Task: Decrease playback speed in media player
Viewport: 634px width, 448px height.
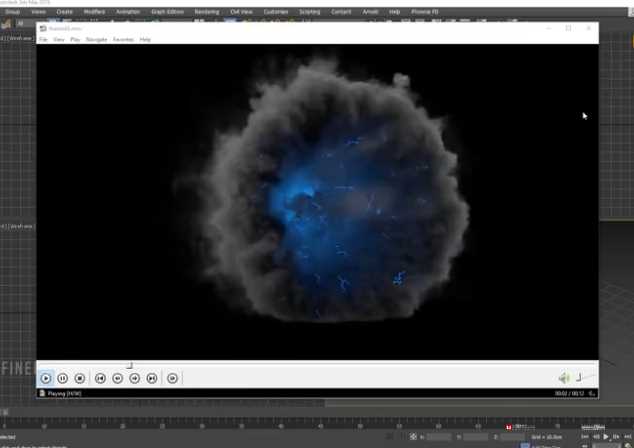Action: pos(118,378)
